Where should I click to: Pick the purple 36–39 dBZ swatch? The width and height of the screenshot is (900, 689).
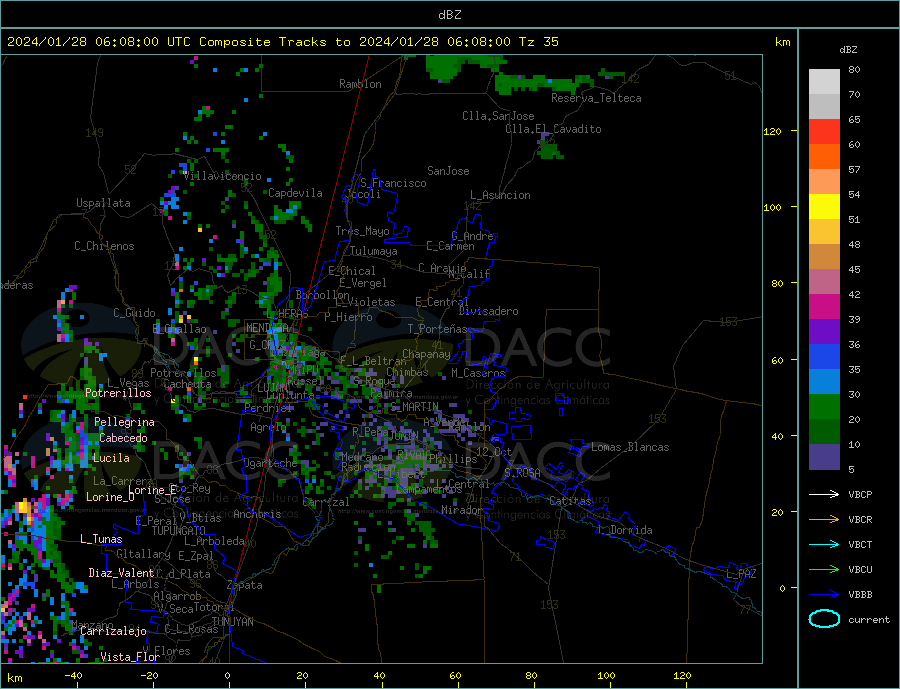tap(824, 332)
